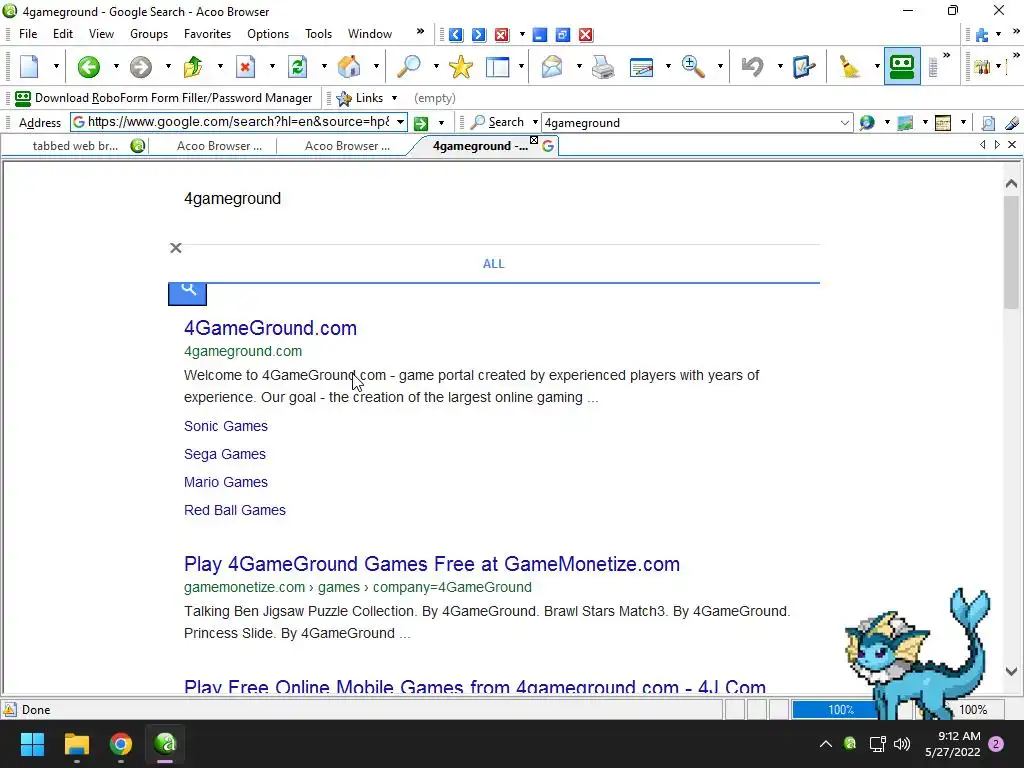Go to the Home page icon
1024x768 pixels.
coord(349,66)
